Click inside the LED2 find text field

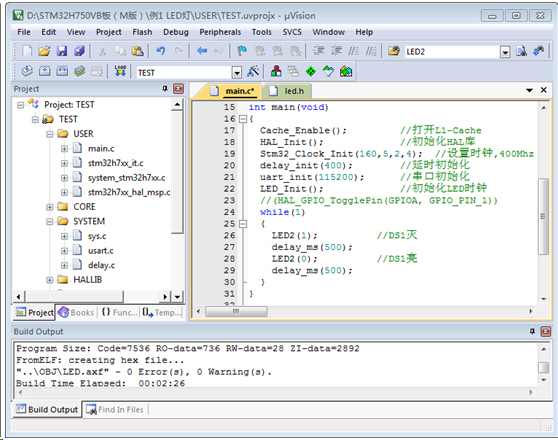click(451, 52)
